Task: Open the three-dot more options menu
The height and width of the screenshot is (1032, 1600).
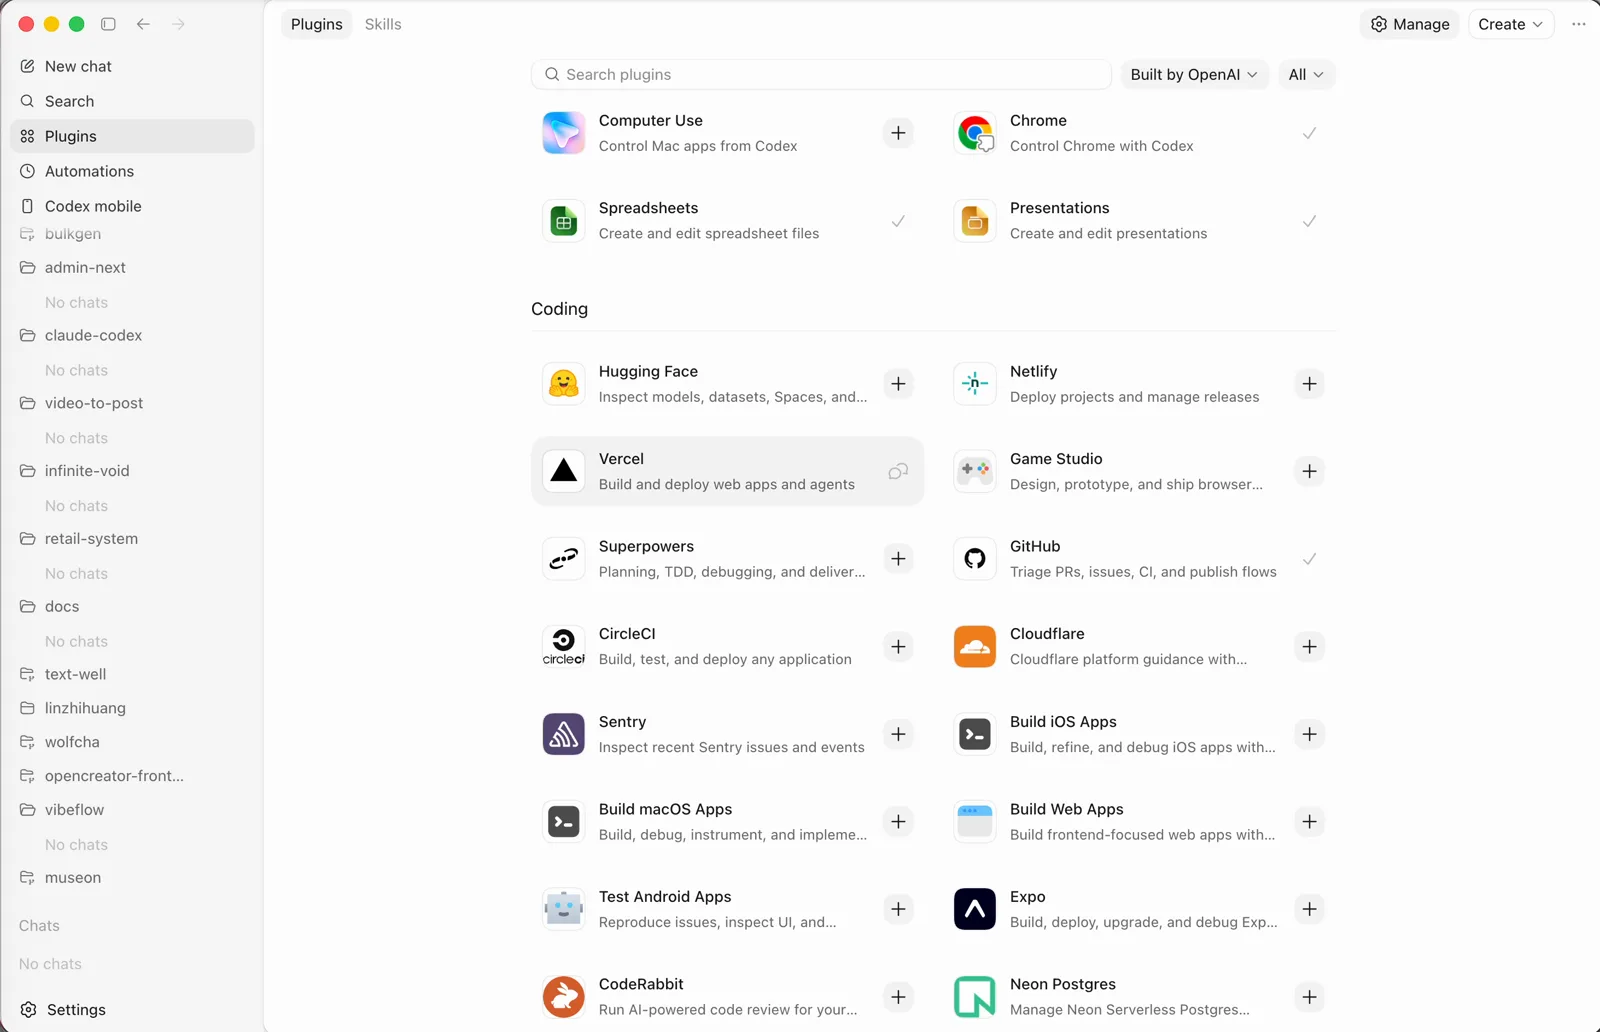Action: click(x=1579, y=24)
